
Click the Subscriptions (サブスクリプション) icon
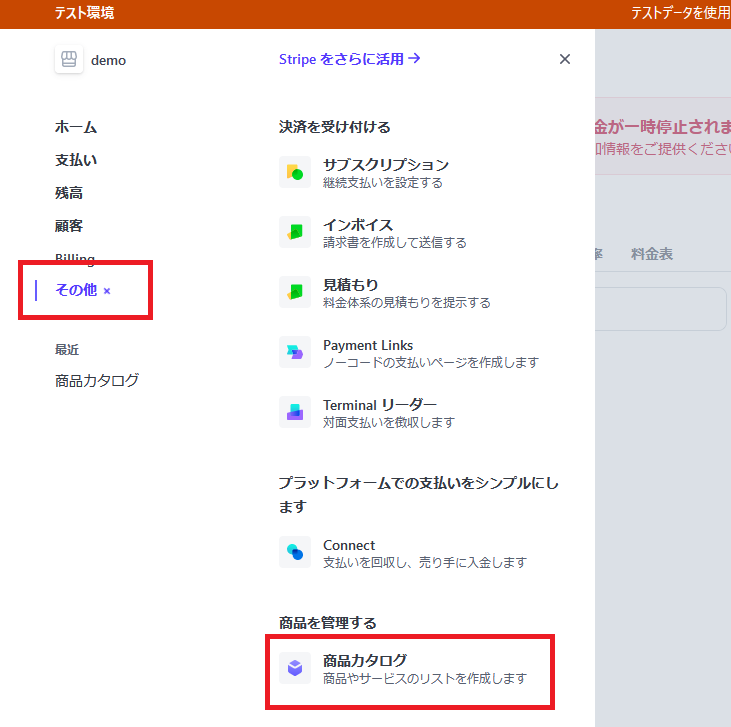tap(294, 173)
